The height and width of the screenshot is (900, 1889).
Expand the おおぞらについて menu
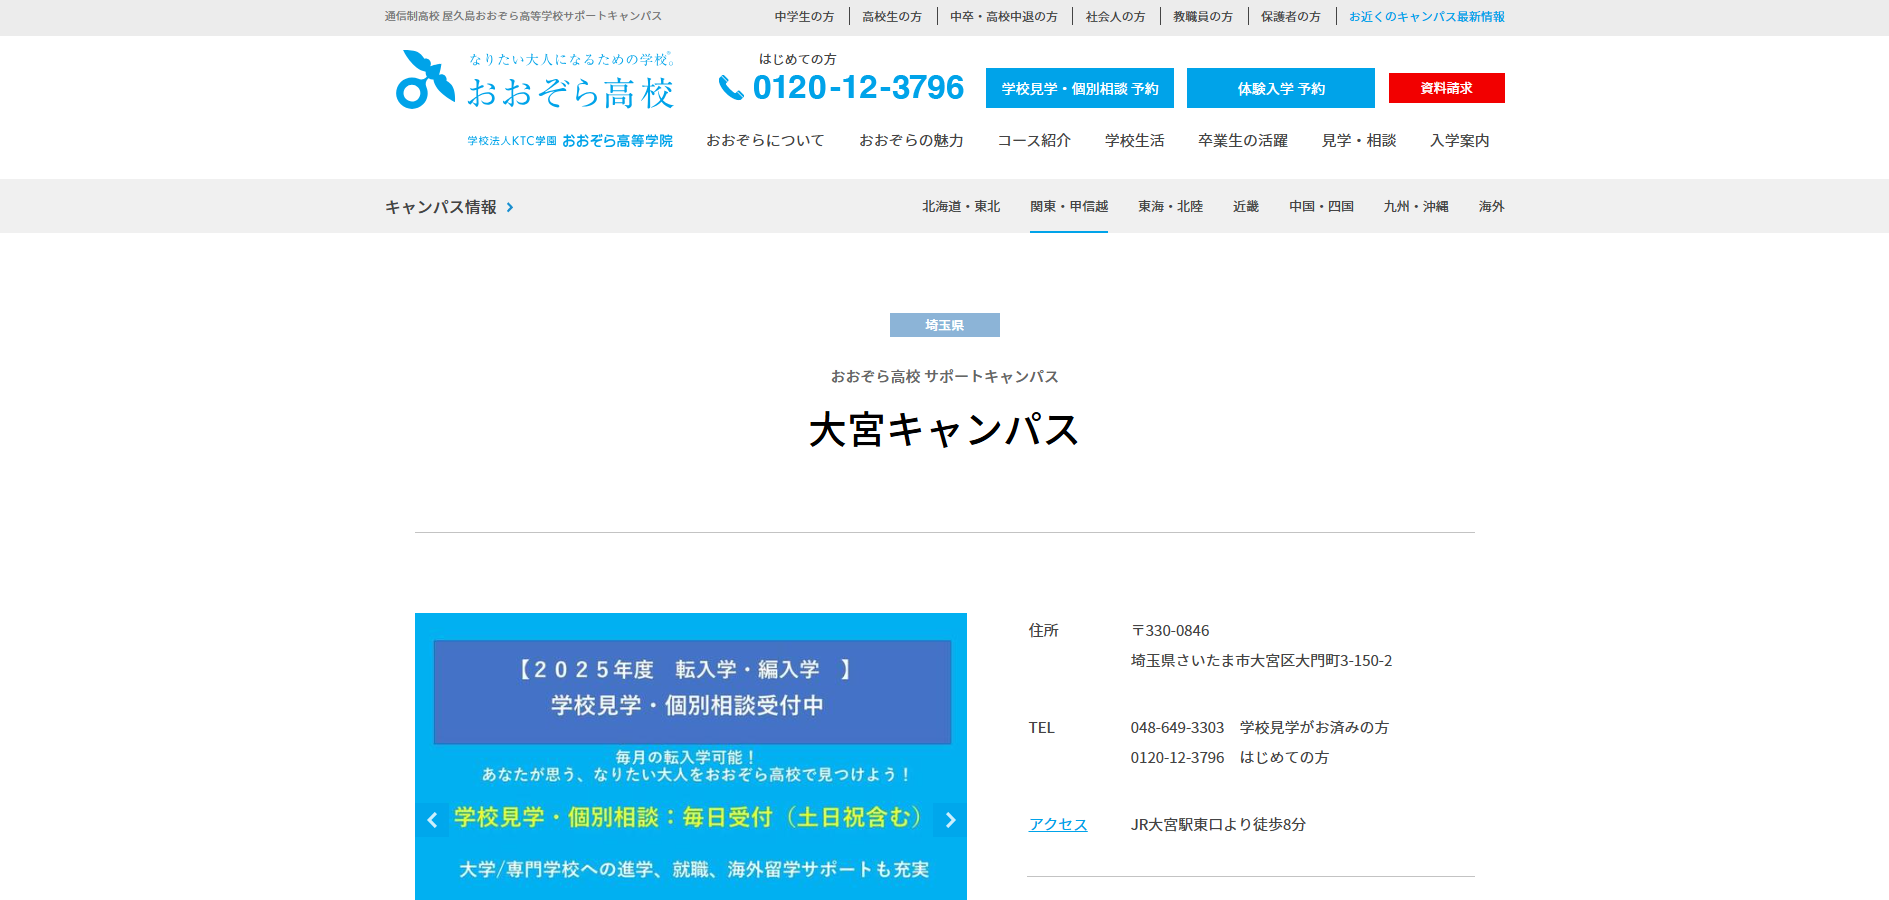coord(765,141)
